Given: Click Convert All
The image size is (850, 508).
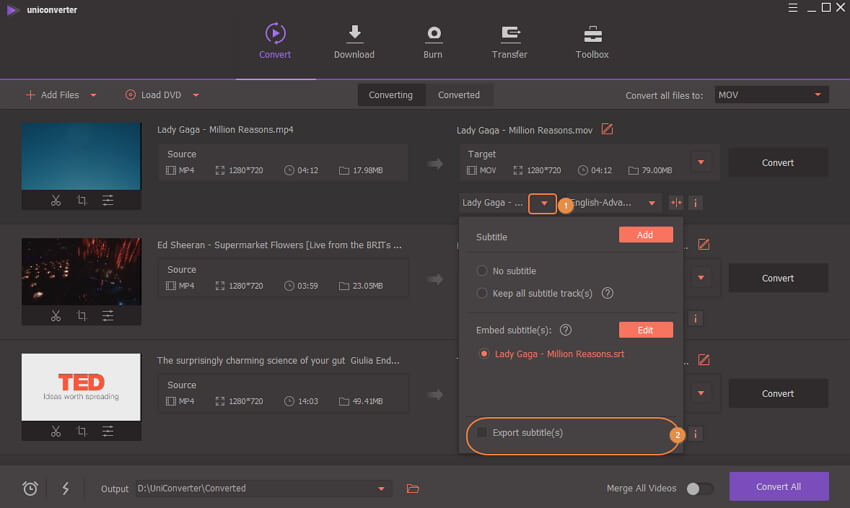Looking at the screenshot, I should (778, 486).
